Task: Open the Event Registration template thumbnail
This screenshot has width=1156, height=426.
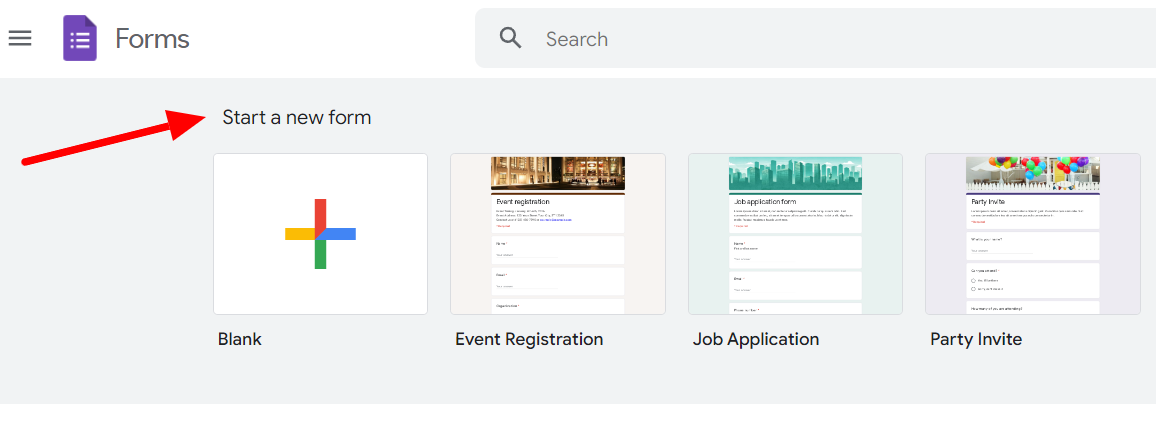Action: [558, 234]
